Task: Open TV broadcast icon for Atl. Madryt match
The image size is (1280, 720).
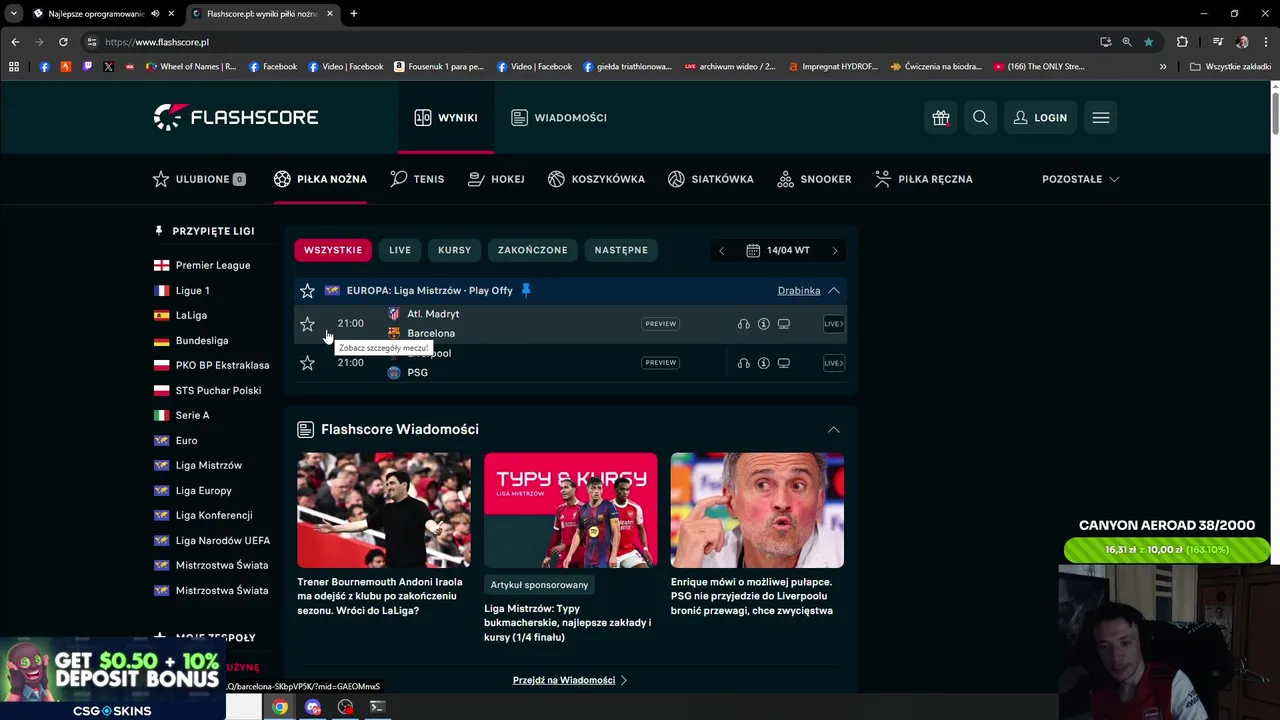Action: pos(784,324)
